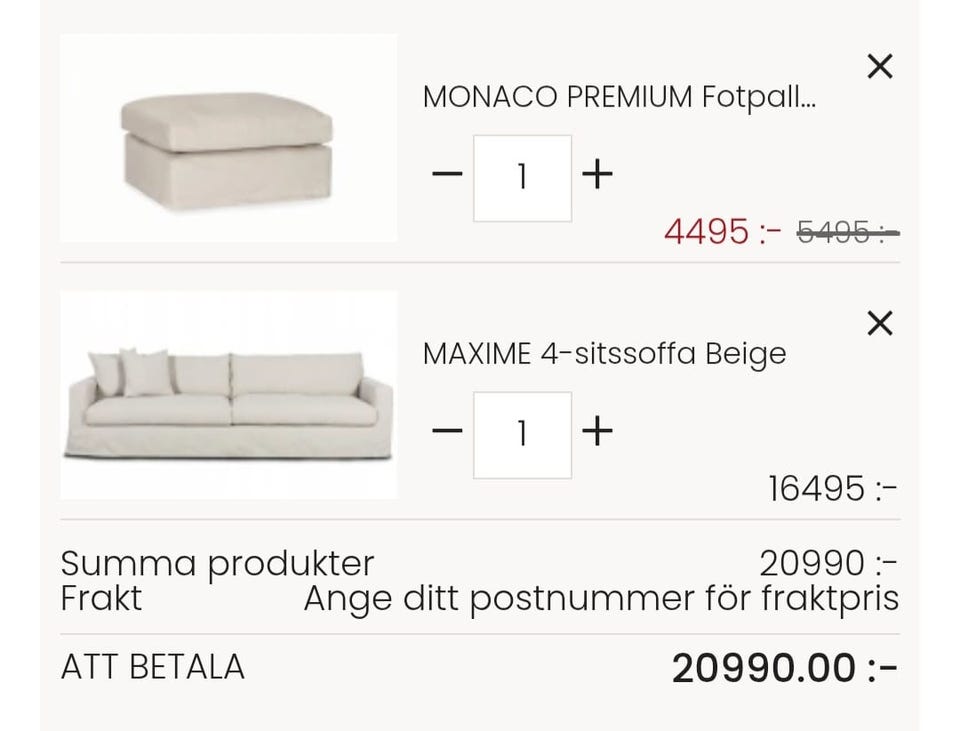Remove MAXIME 4-sitssoffa Beige from cart
This screenshot has height=731, width=960.
879,323
